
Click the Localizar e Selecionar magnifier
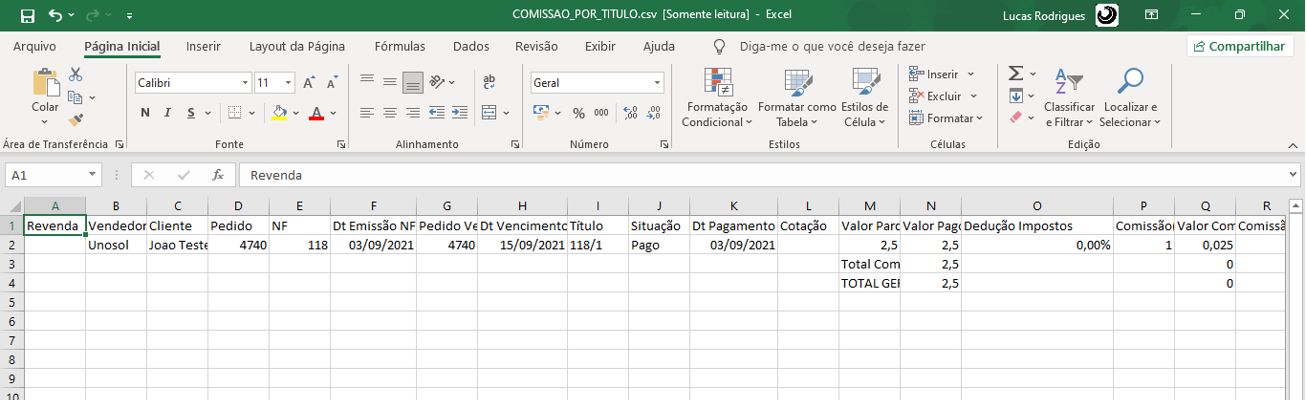(1130, 99)
